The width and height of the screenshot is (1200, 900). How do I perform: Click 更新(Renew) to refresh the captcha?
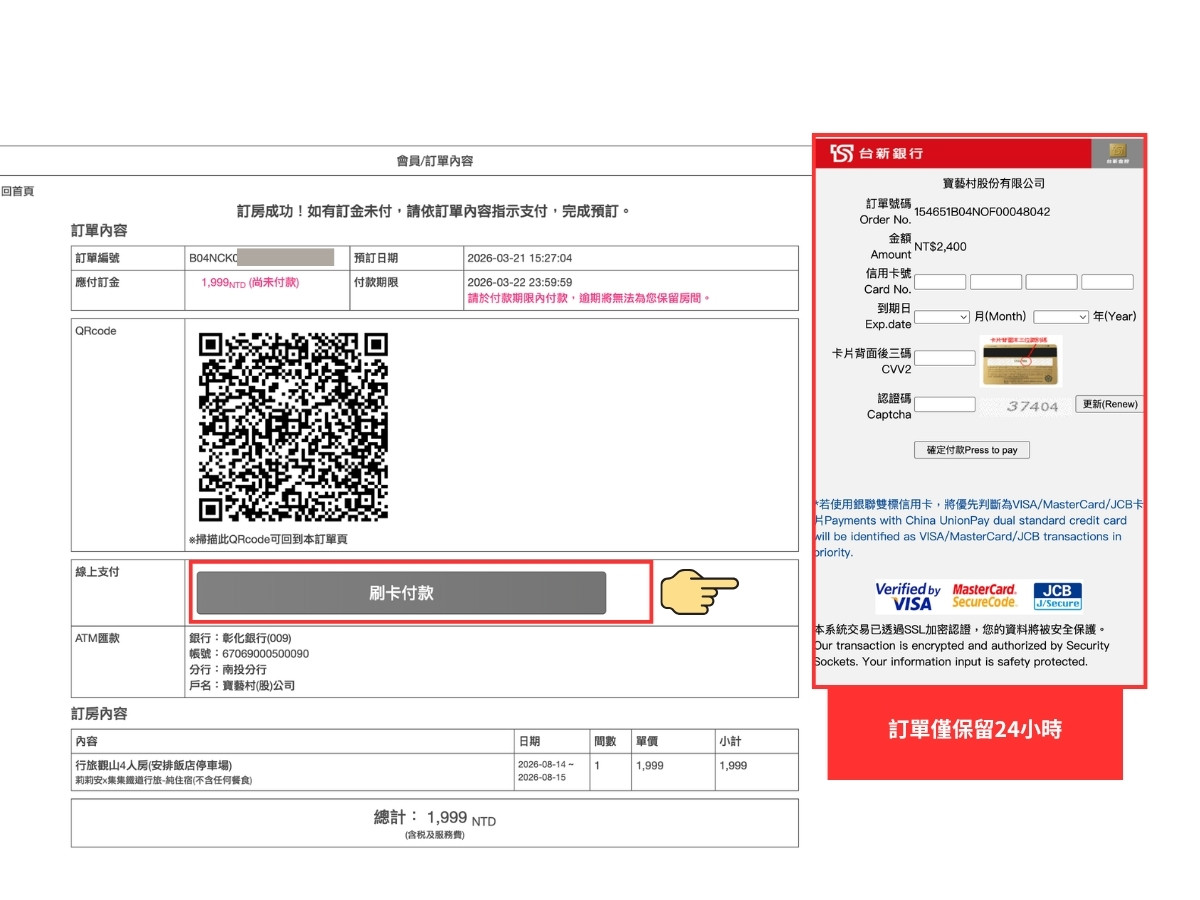point(1109,403)
